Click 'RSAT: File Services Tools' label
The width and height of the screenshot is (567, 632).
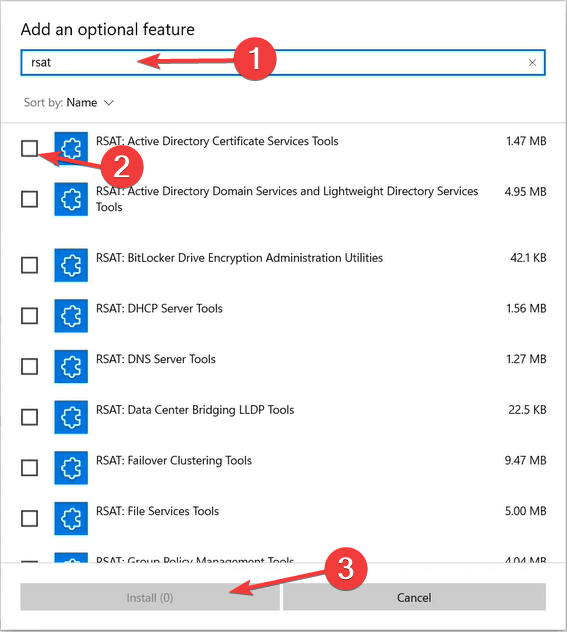click(157, 511)
